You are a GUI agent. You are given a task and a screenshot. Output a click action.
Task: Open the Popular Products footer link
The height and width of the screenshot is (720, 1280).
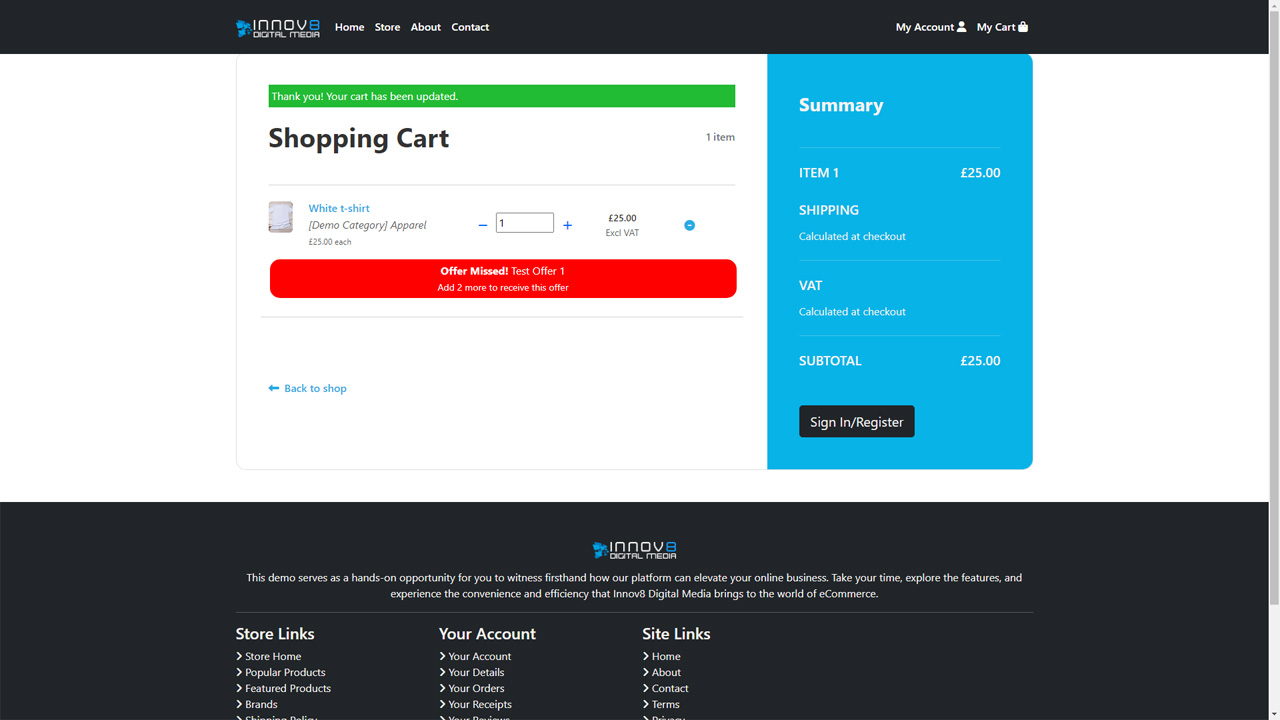coord(285,672)
